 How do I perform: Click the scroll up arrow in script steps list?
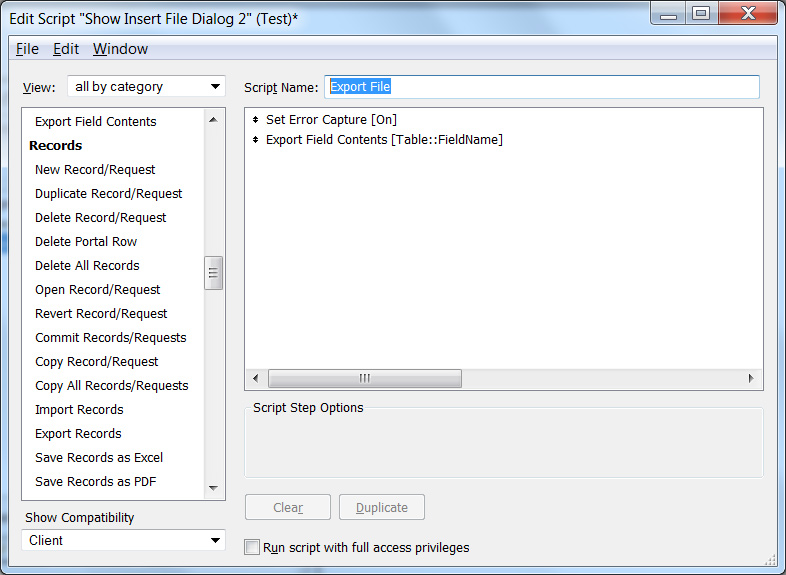coord(213,121)
